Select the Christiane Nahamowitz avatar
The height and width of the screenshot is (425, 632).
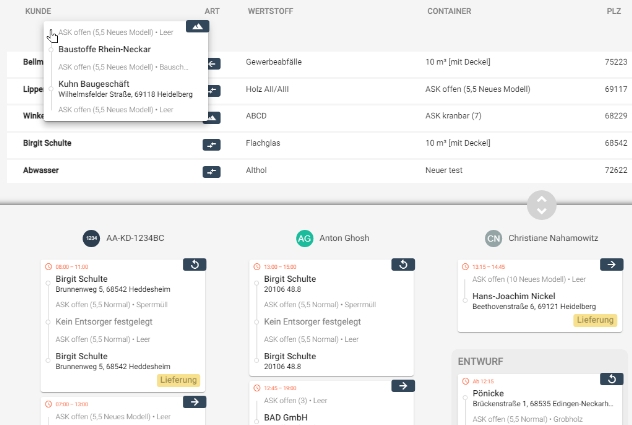[493, 239]
